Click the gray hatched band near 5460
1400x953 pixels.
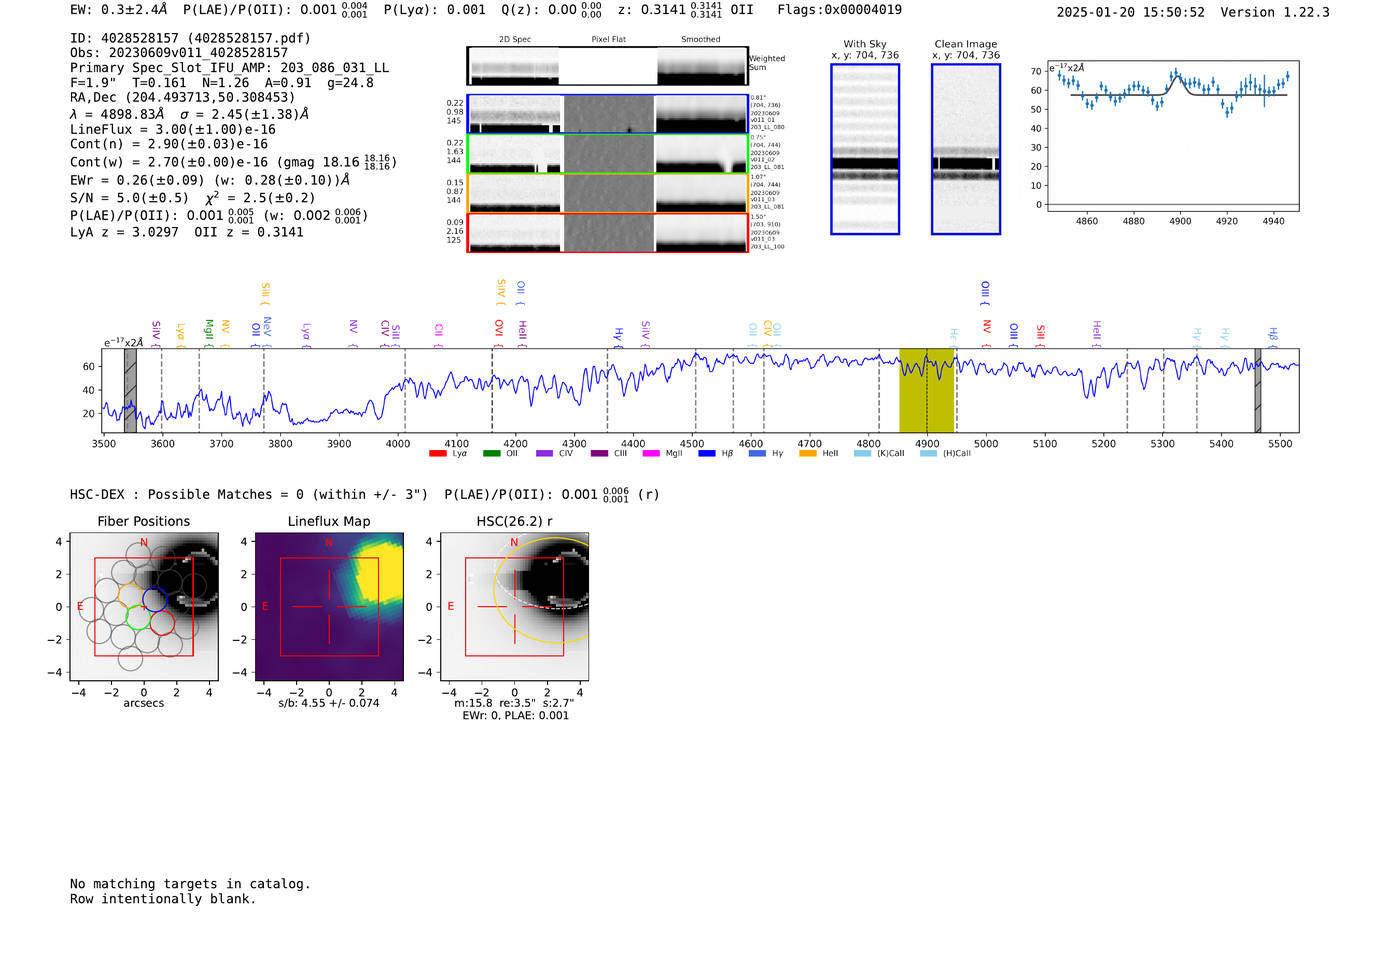(1258, 391)
